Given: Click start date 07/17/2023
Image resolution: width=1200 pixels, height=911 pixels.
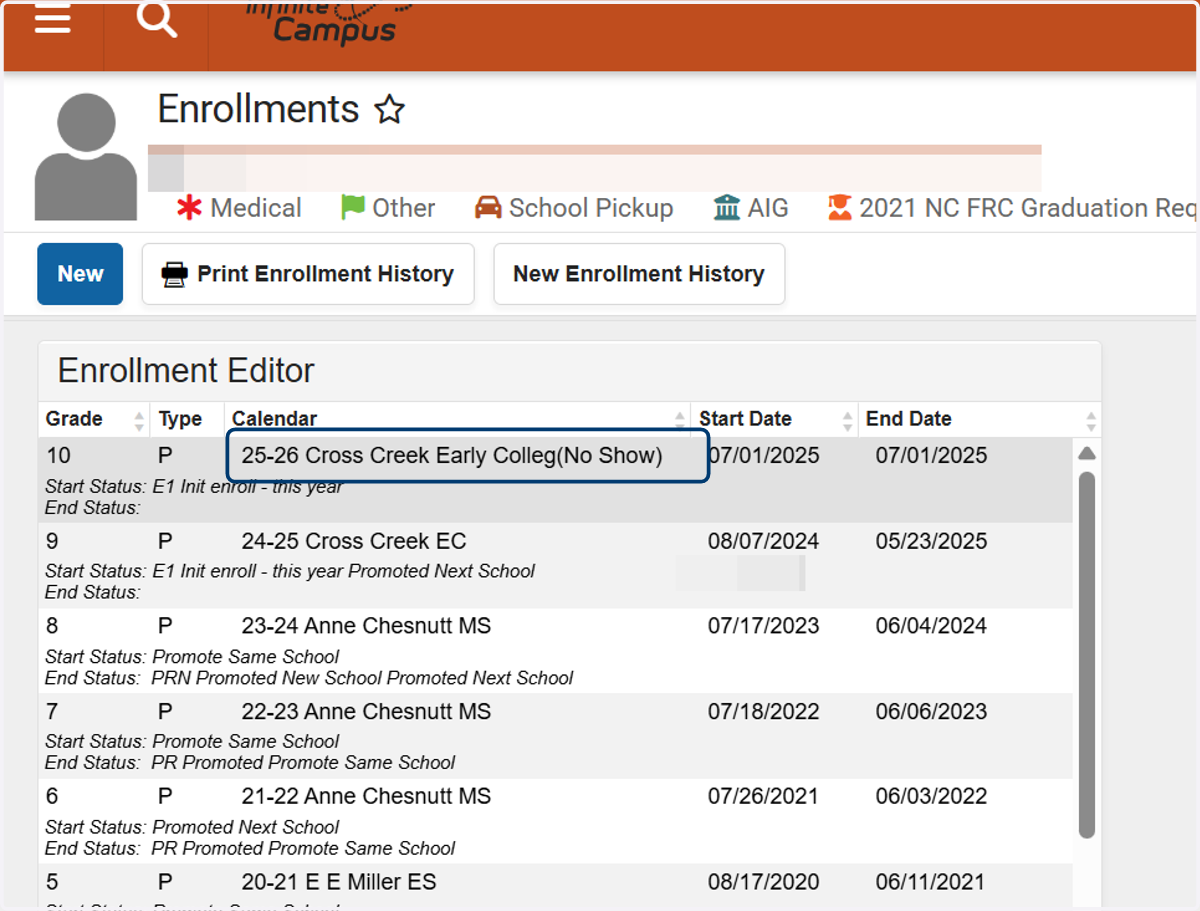Looking at the screenshot, I should coord(764,626).
